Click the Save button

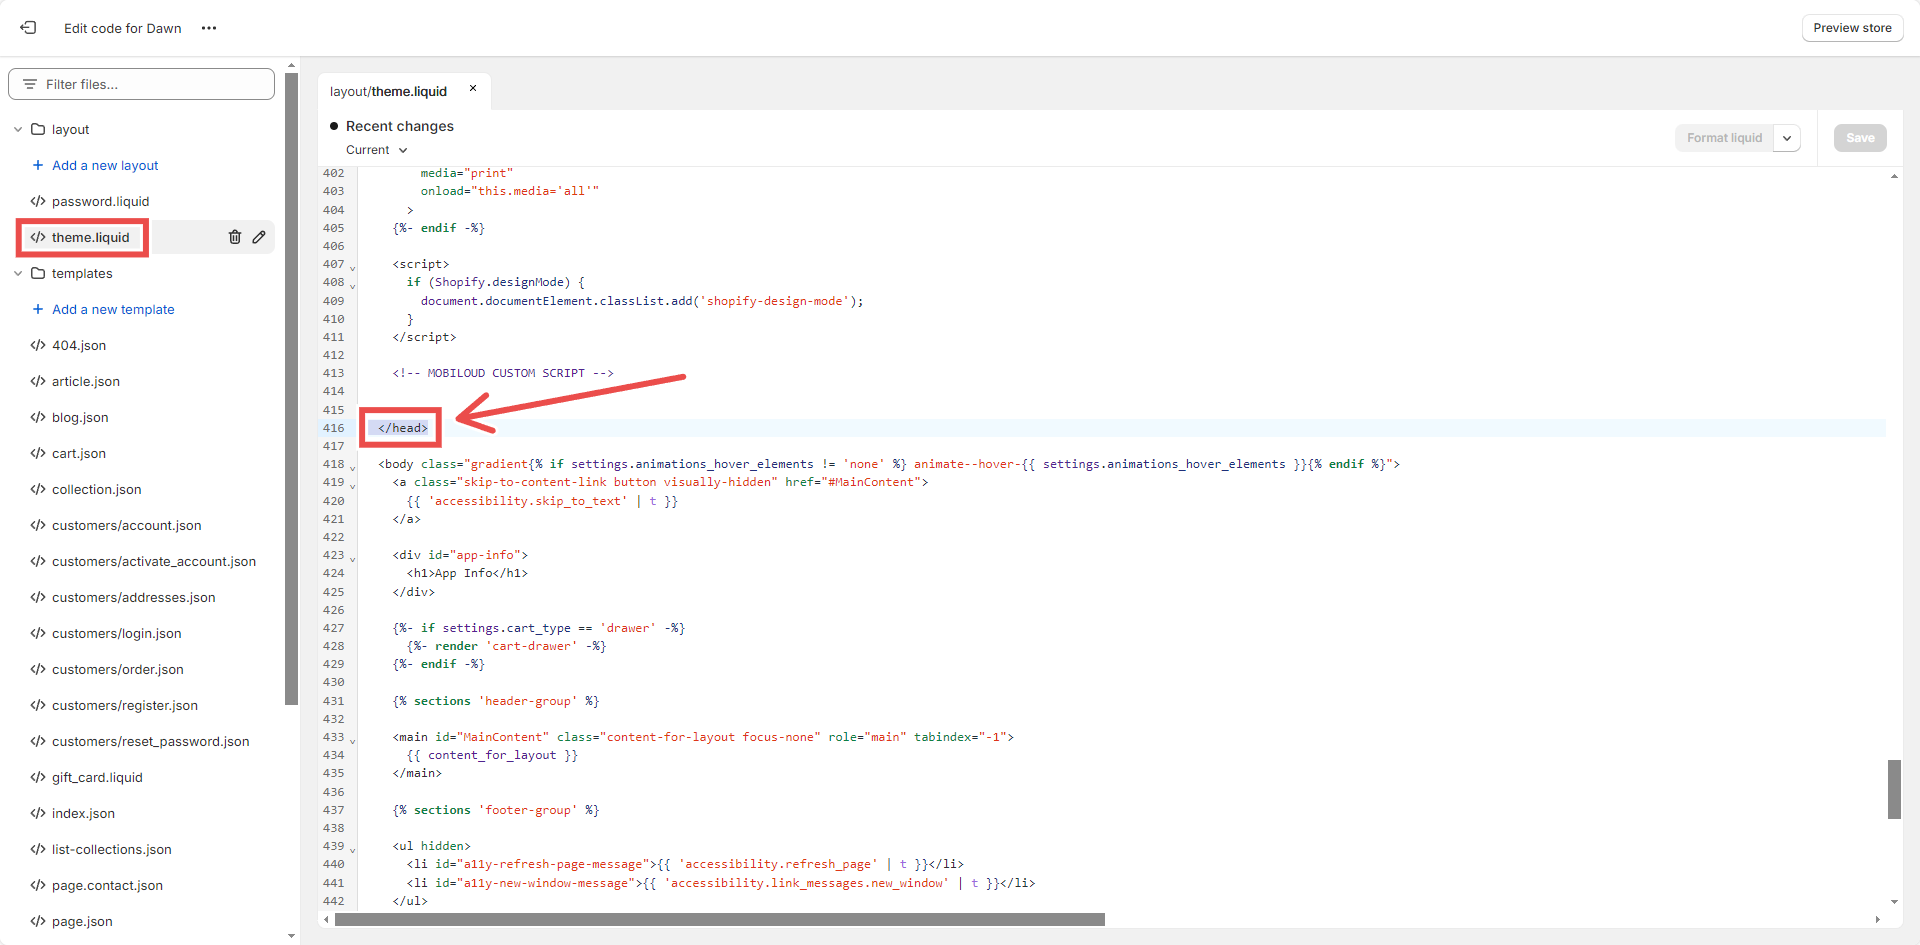[1860, 138]
